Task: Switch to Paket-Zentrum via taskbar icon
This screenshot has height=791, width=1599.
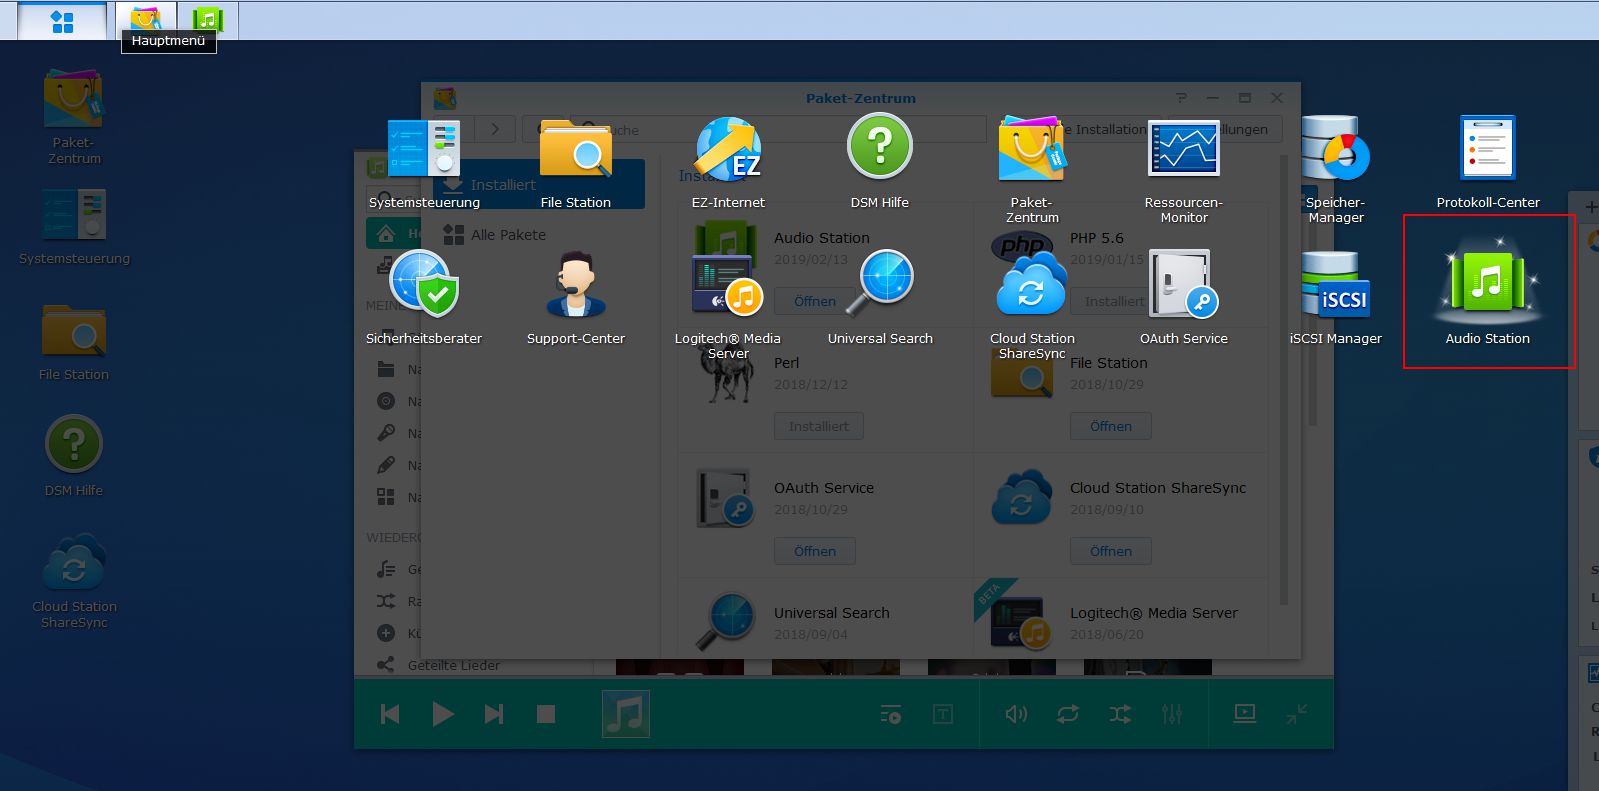Action: pos(146,20)
